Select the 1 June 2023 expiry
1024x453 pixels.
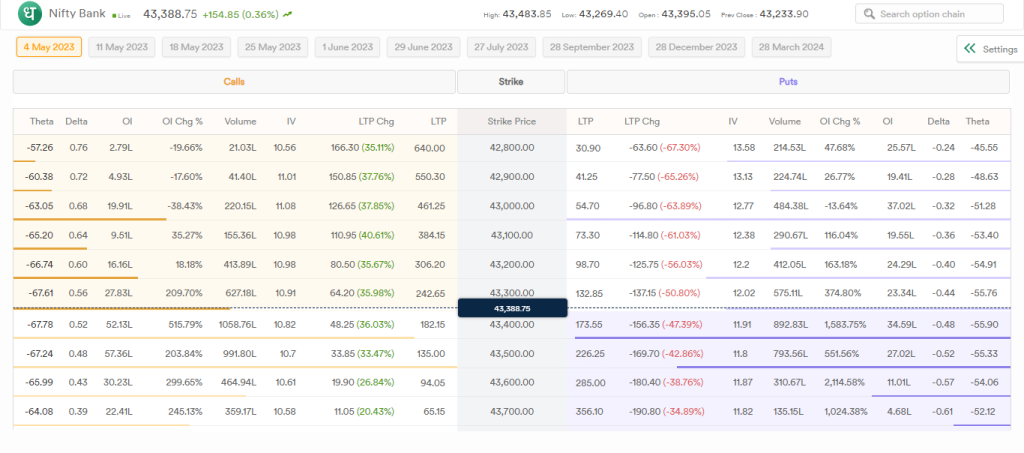(347, 47)
